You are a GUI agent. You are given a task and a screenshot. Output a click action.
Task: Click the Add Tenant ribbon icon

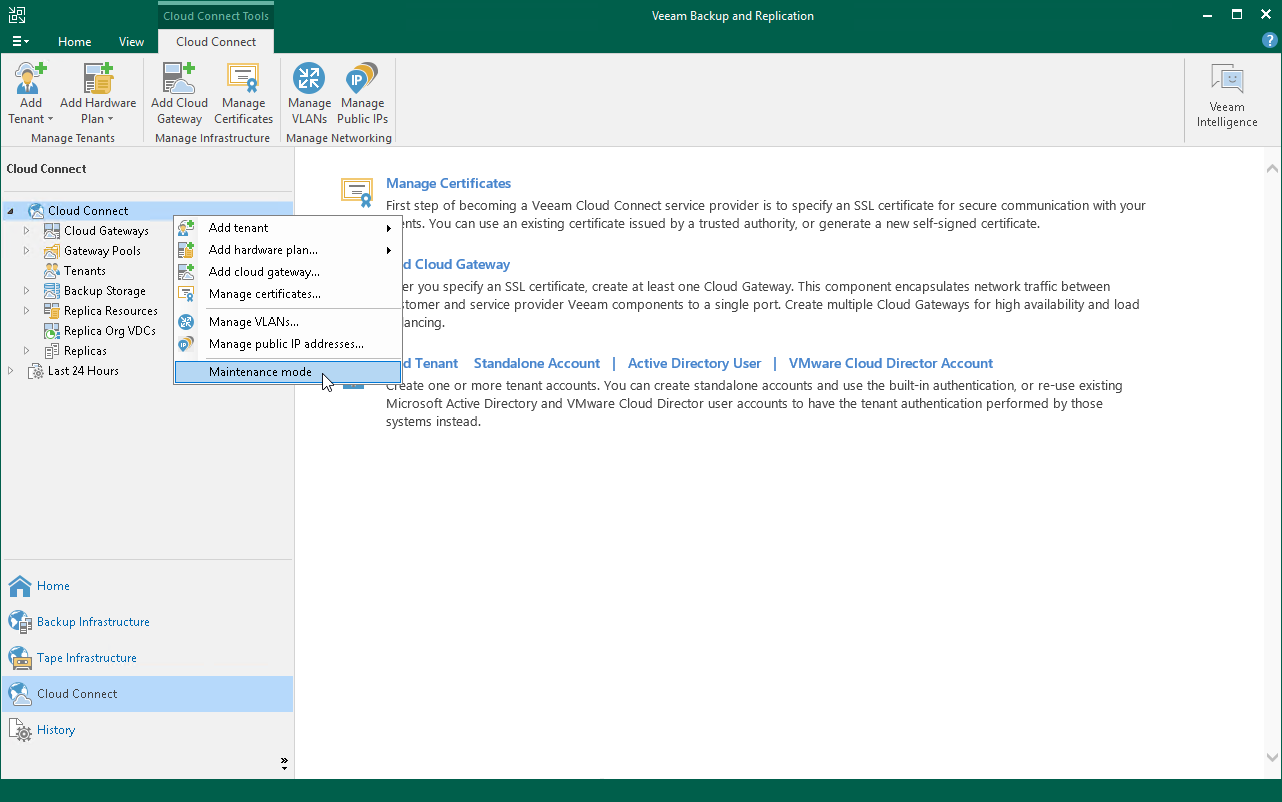pos(31,78)
